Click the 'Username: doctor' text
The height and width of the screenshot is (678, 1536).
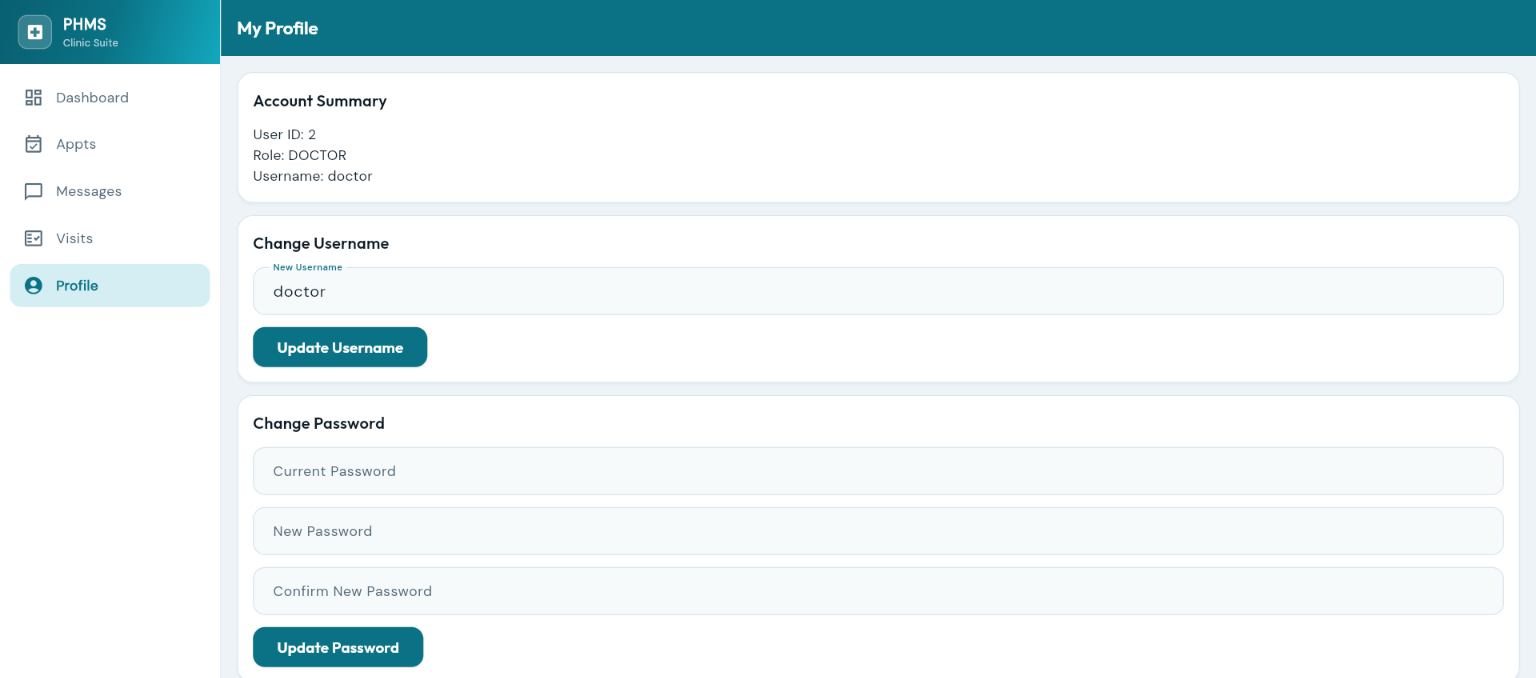[313, 176]
